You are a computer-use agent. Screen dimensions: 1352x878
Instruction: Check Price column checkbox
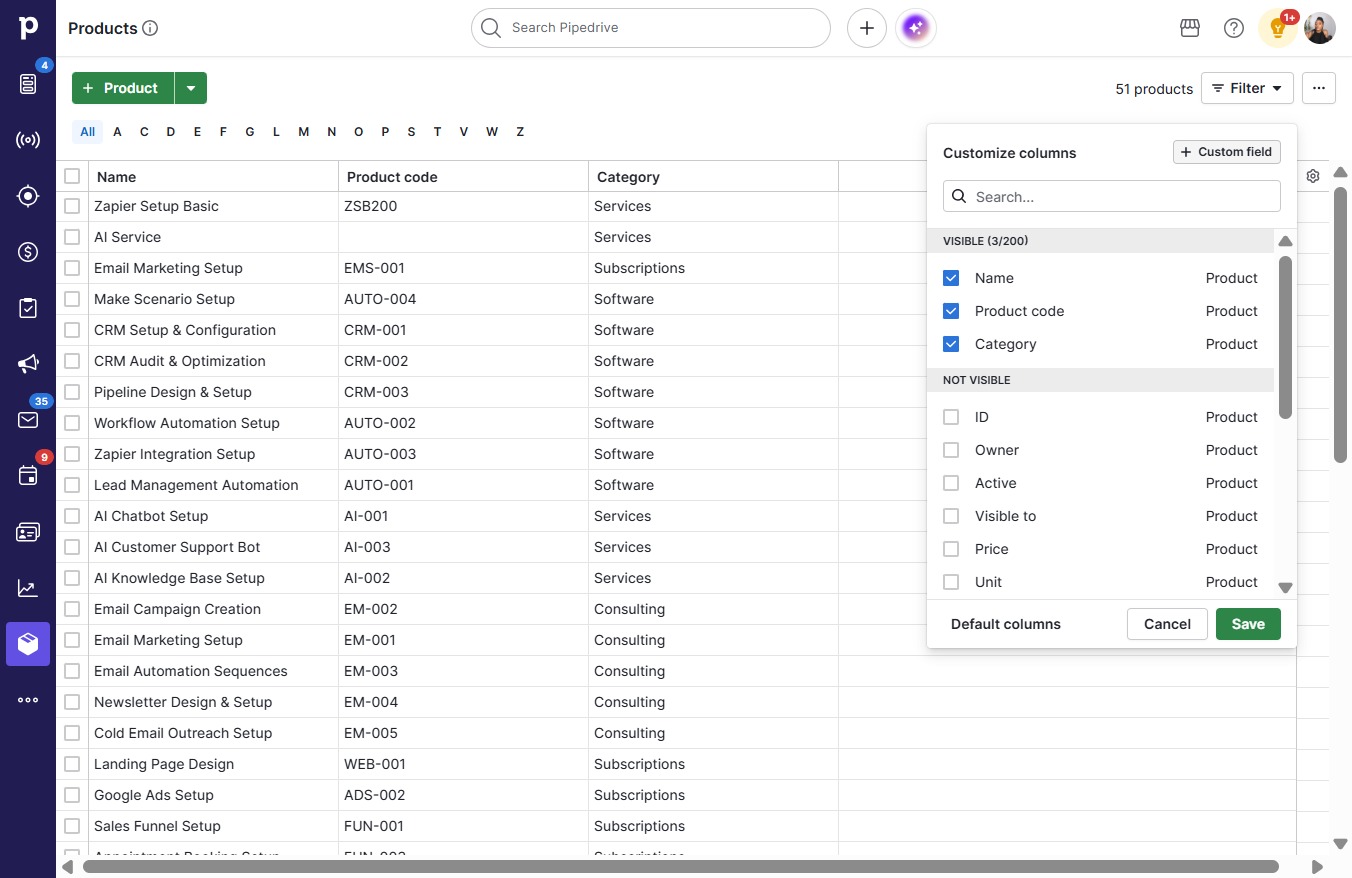coord(951,549)
